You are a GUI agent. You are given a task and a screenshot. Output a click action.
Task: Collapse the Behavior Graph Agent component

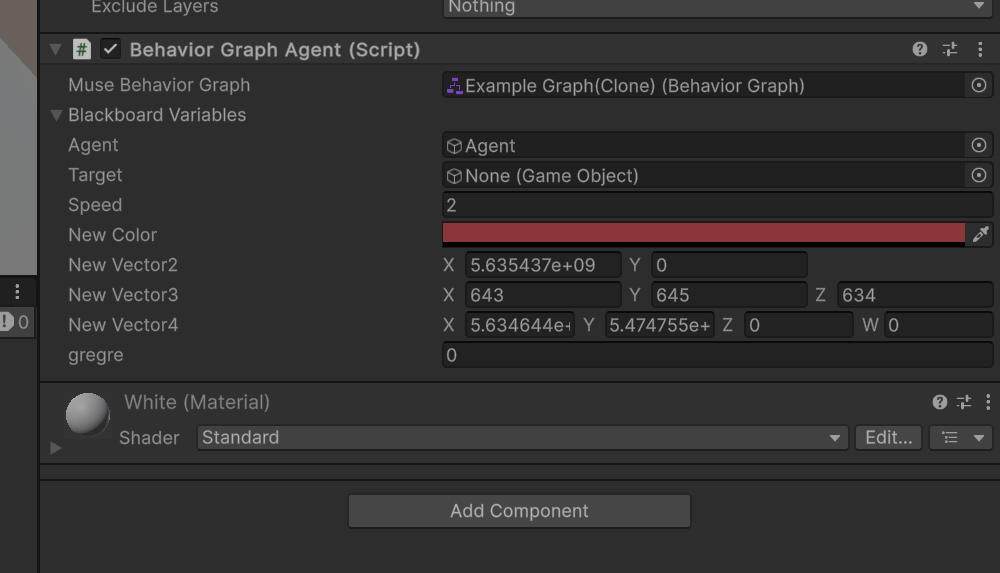[x=55, y=49]
